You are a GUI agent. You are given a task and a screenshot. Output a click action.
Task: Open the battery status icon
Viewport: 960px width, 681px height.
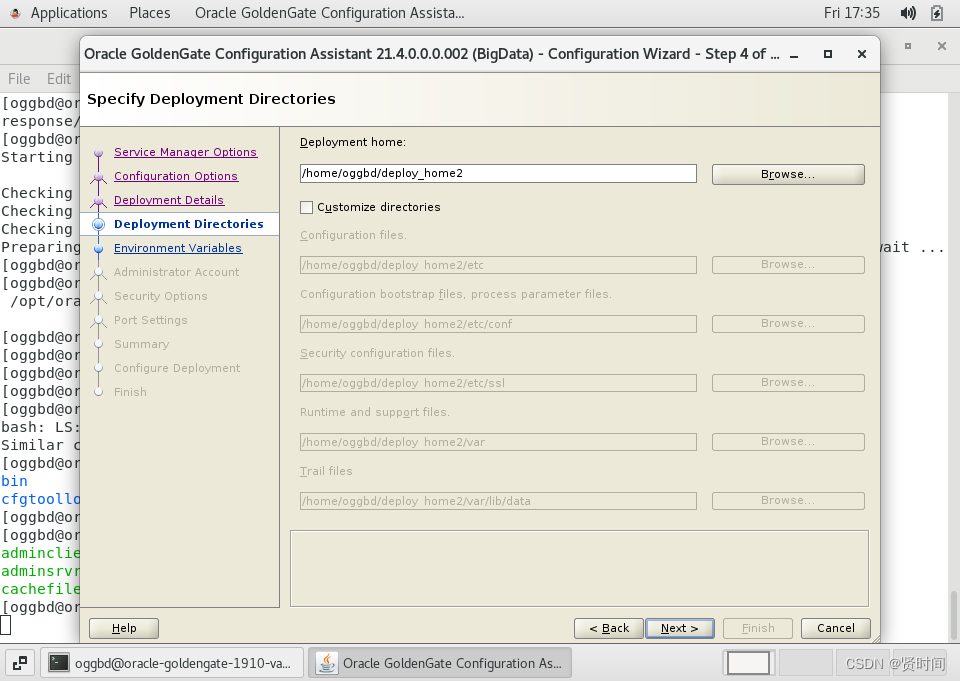[x=937, y=13]
